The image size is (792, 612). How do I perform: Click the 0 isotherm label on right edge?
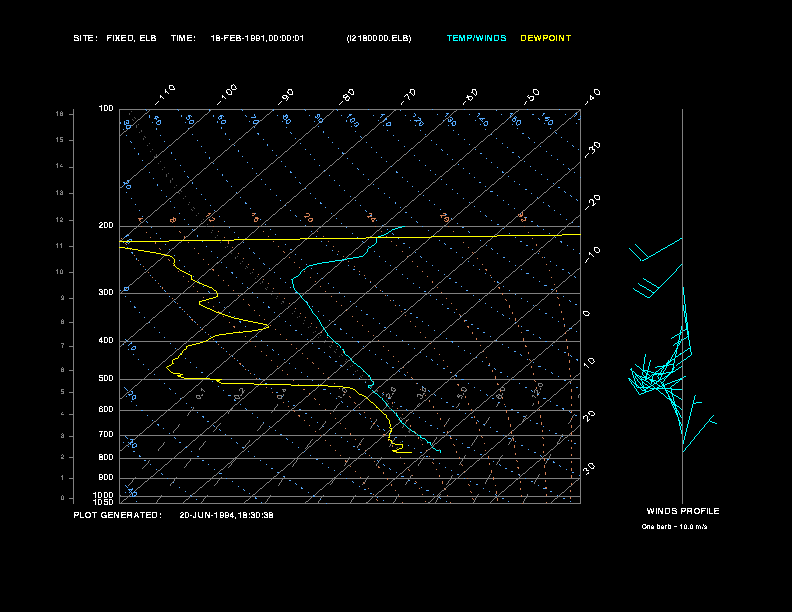(586, 314)
